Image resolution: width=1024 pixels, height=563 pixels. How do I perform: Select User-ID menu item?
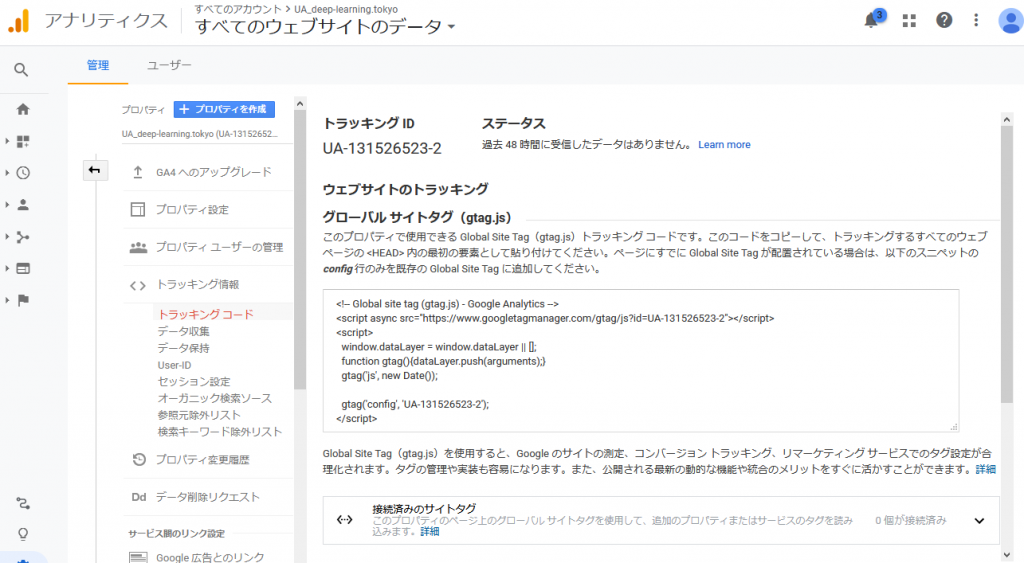pos(174,365)
